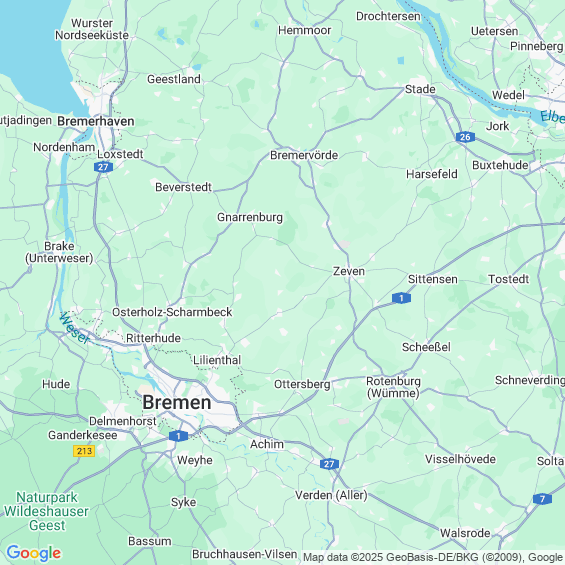Viewport: 565px width, 565px height.
Task: Click the yellow 213 road shield
Action: (x=84, y=451)
